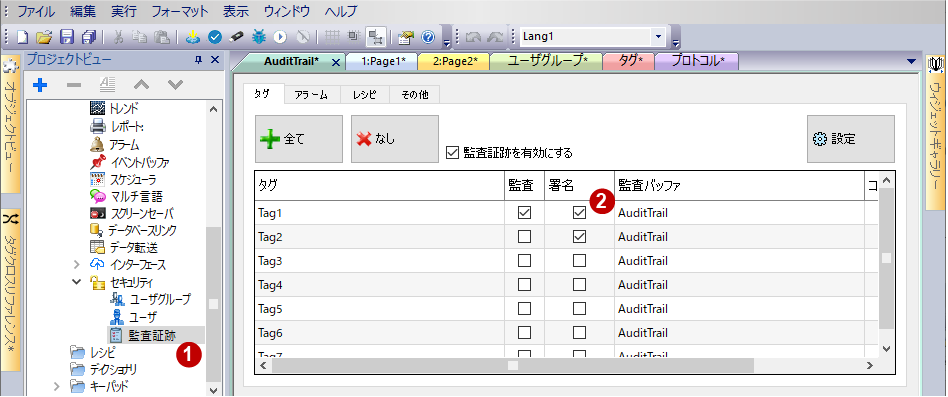Open the オブジェクトビュー side tab
The height and width of the screenshot is (397, 948).
(11, 125)
